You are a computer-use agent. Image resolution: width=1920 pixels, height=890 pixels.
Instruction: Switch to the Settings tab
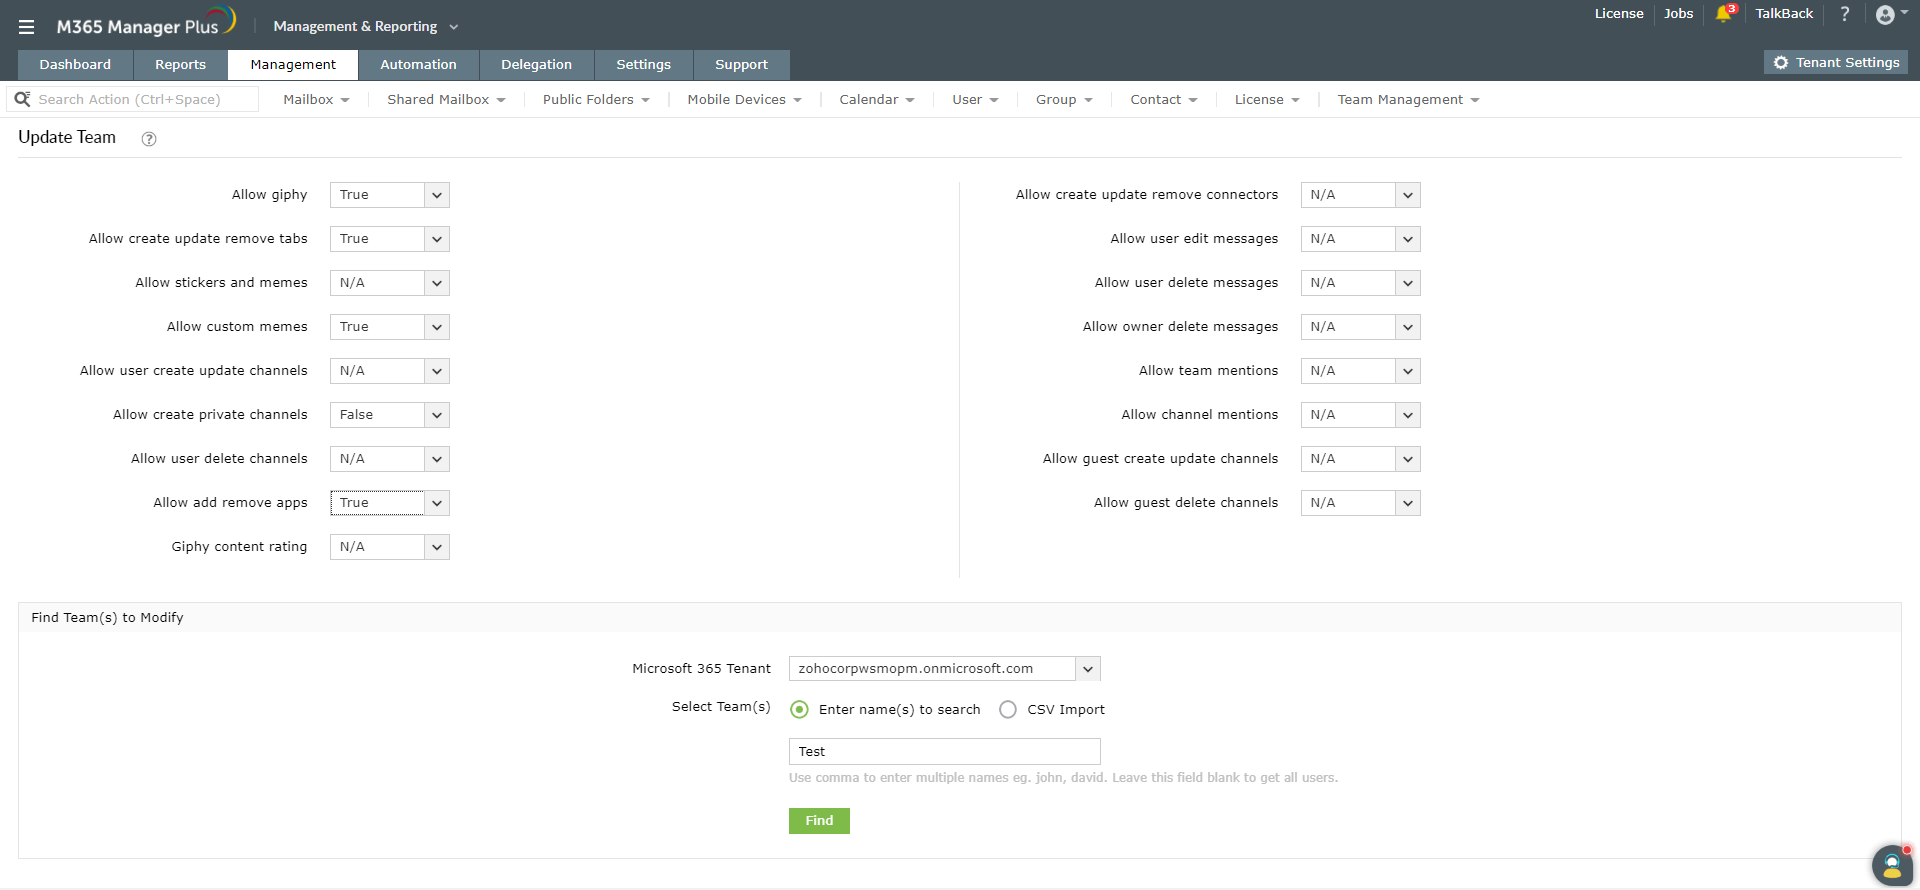643,65
